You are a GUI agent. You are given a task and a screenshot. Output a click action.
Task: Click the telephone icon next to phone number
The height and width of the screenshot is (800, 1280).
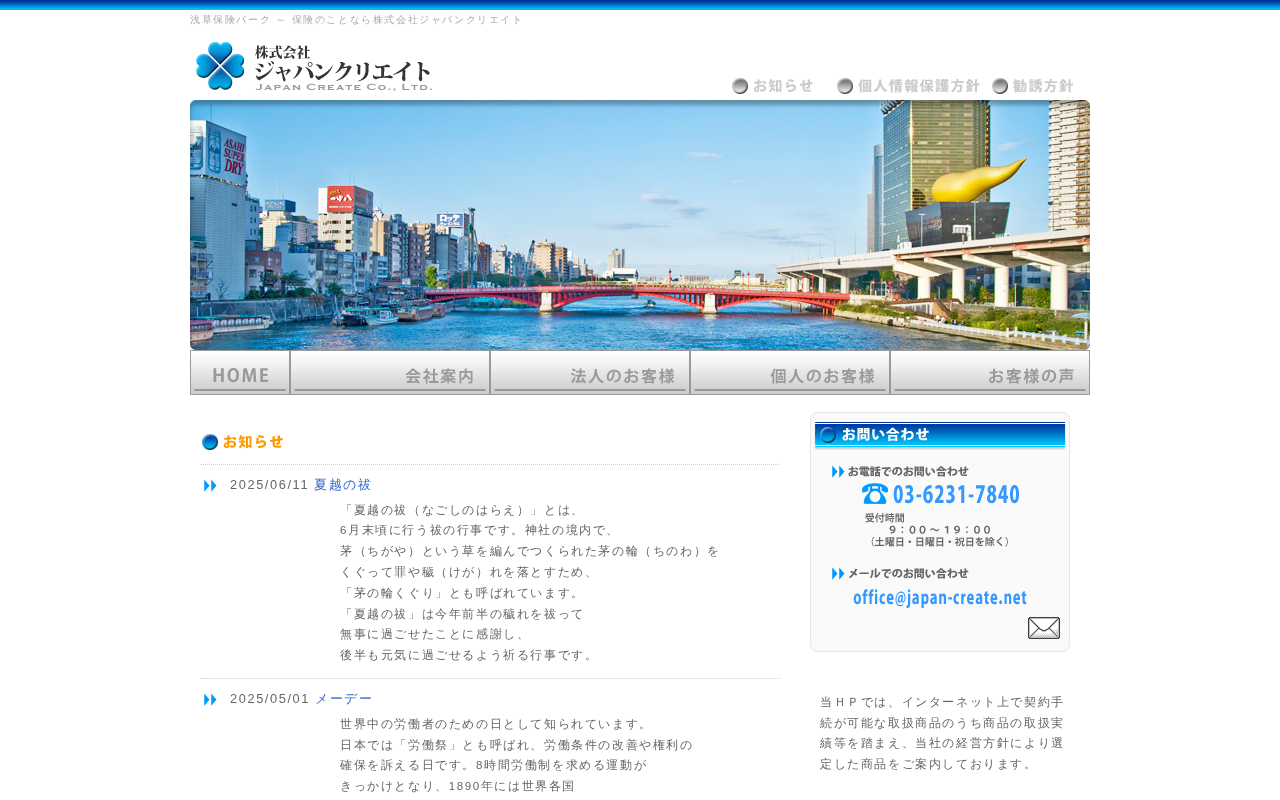pyautogui.click(x=875, y=494)
